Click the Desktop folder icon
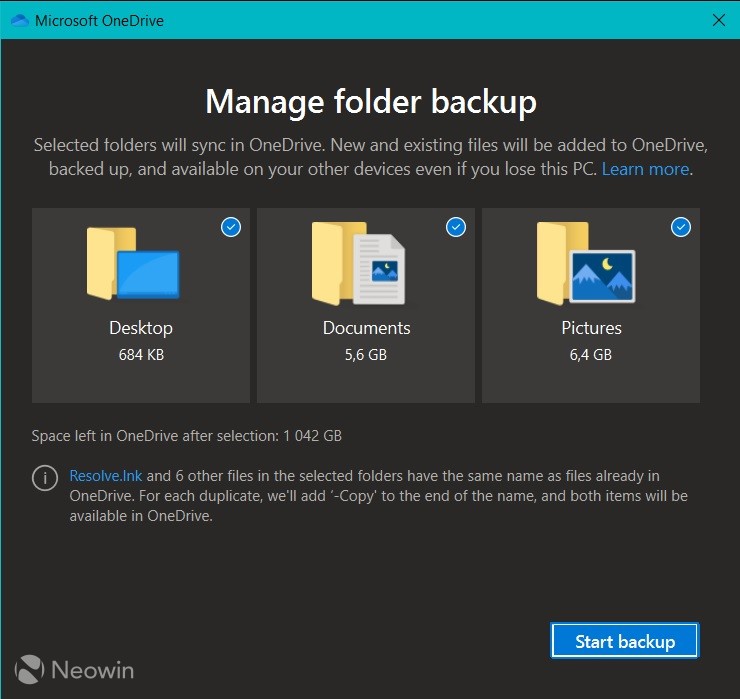The image size is (740, 699). [134, 263]
